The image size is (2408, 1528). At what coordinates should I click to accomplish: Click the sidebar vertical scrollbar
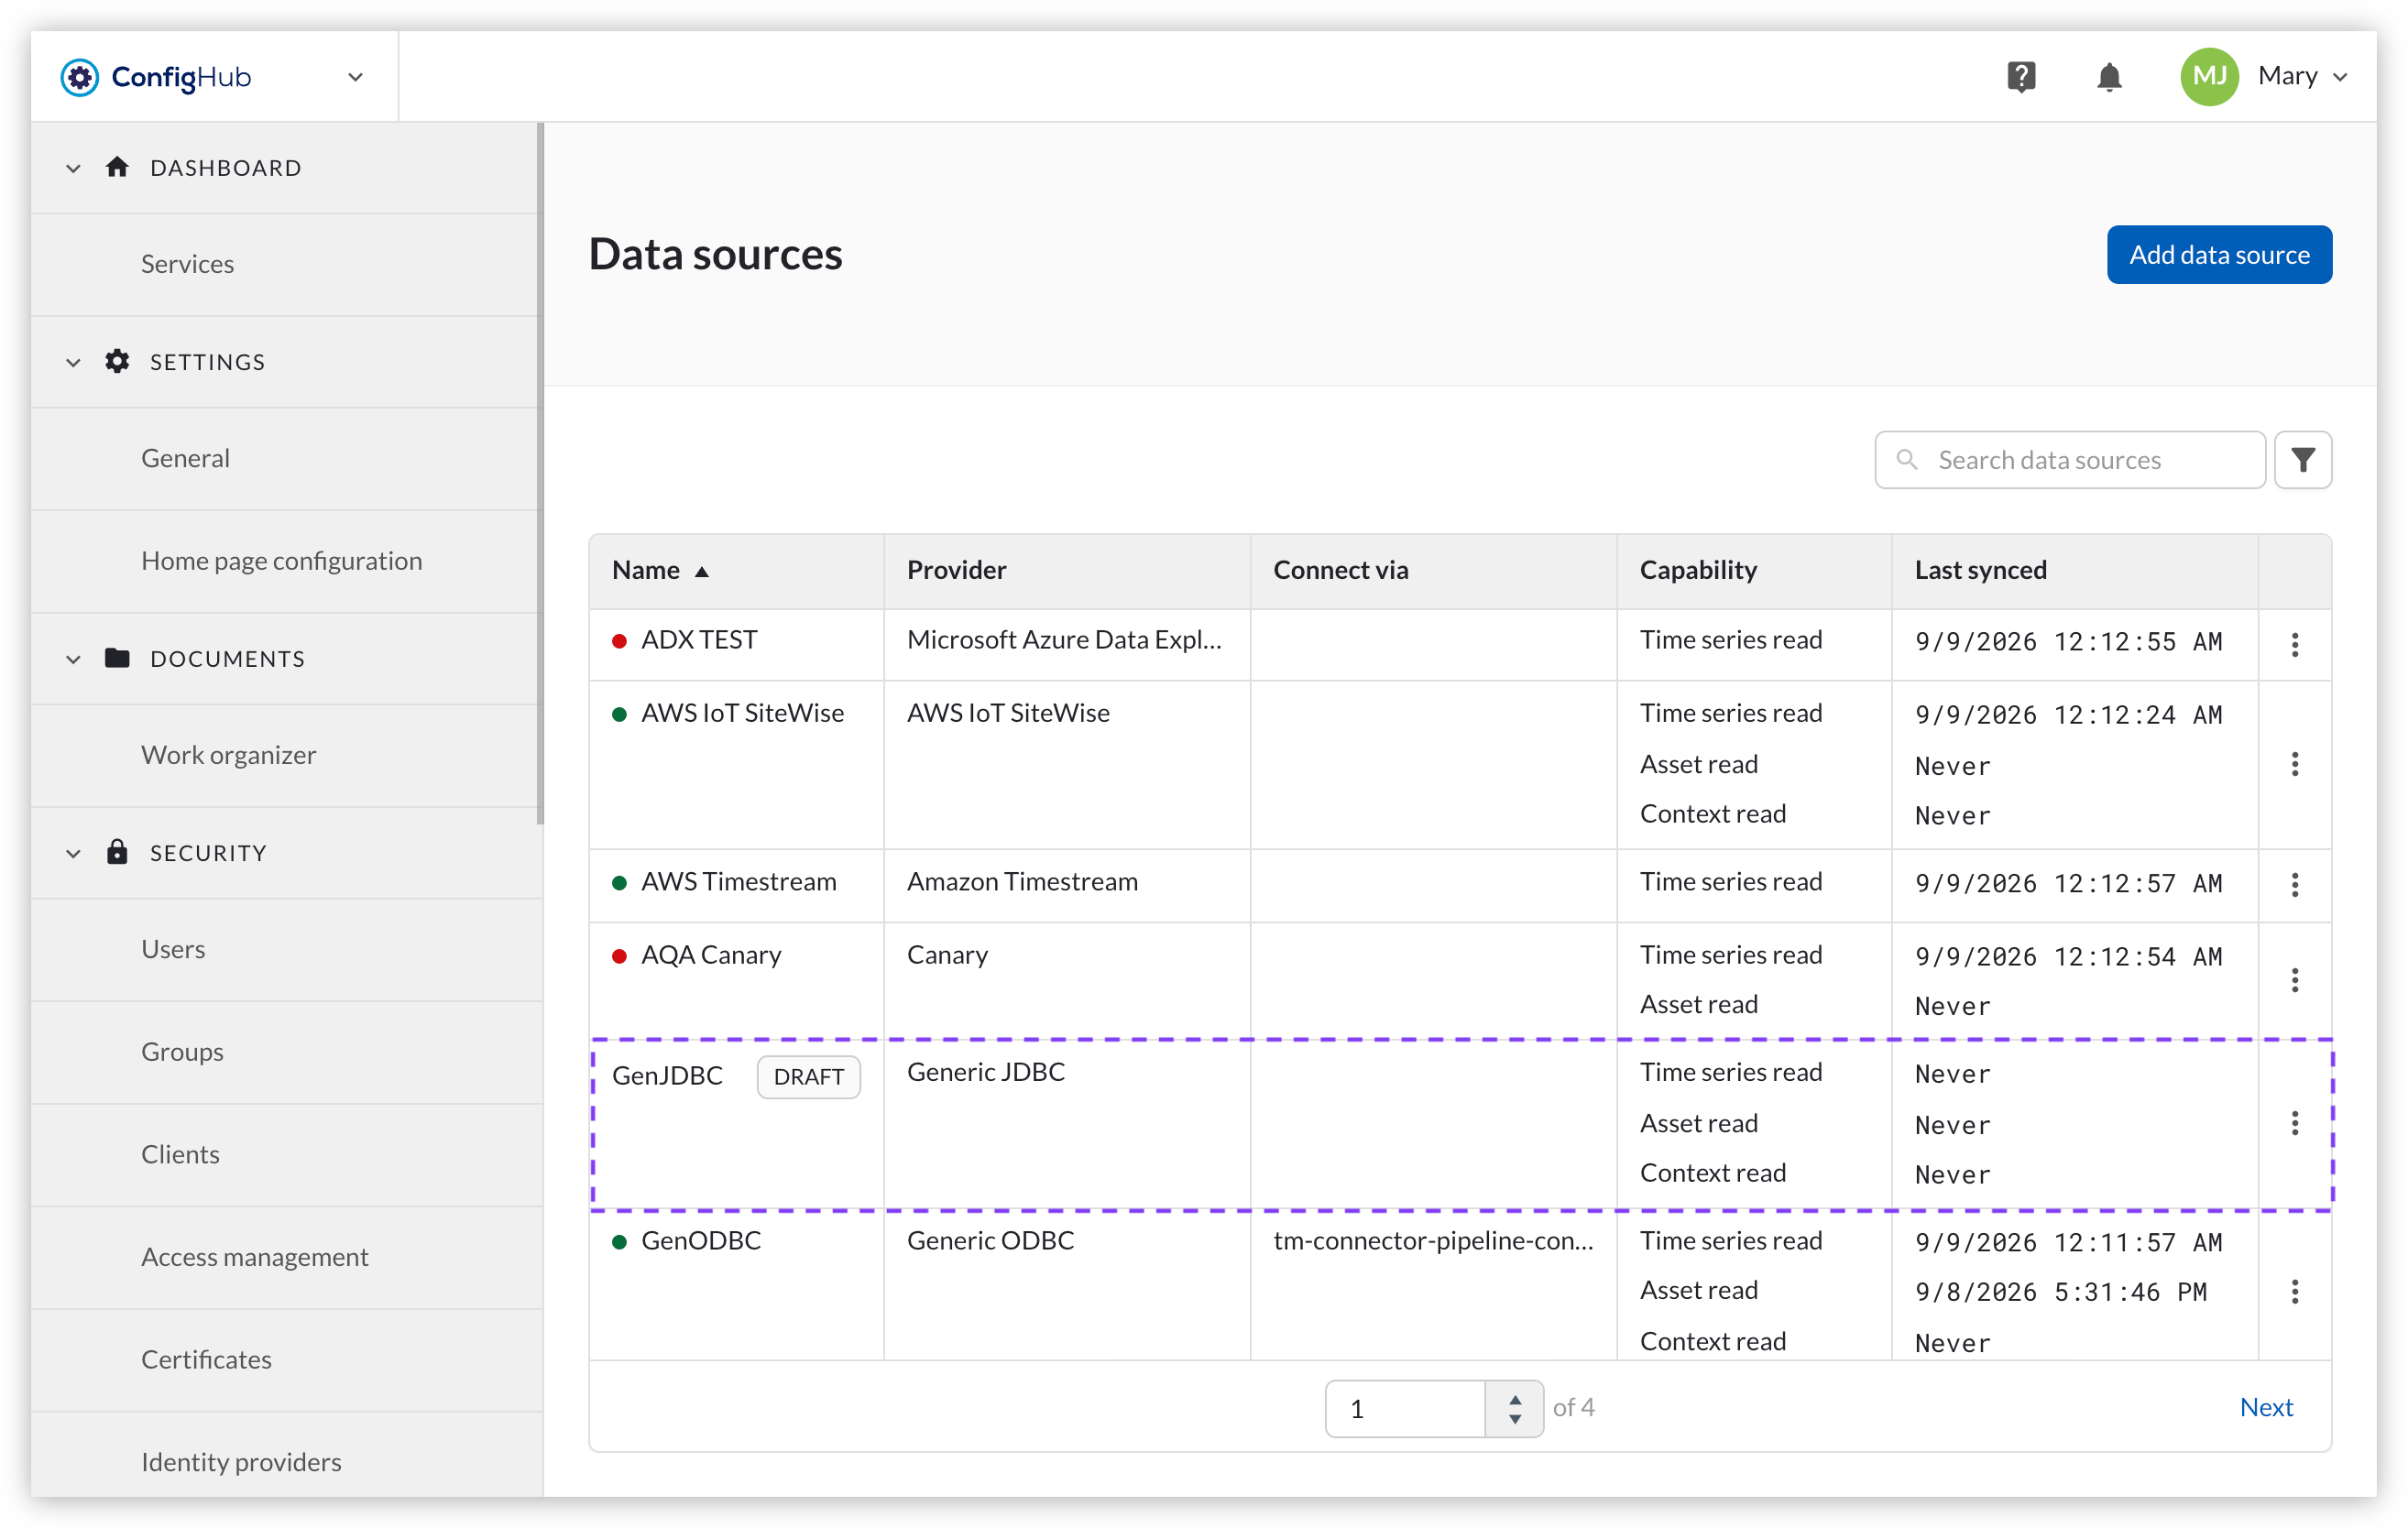pyautogui.click(x=540, y=473)
